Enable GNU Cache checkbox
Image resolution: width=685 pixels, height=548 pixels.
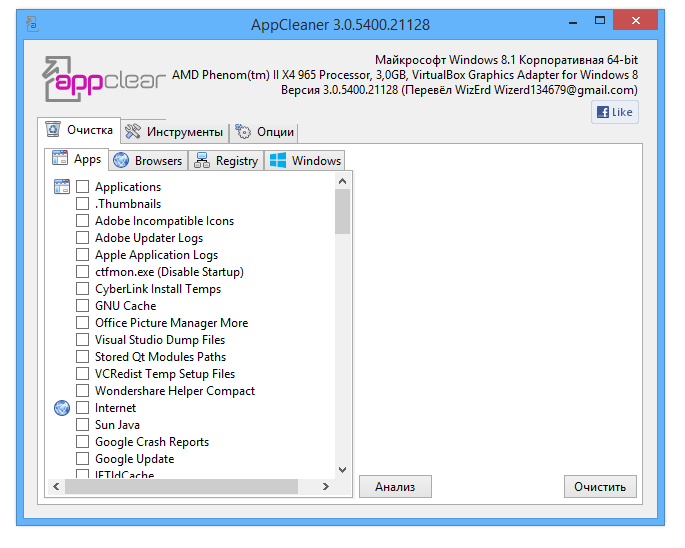click(83, 306)
